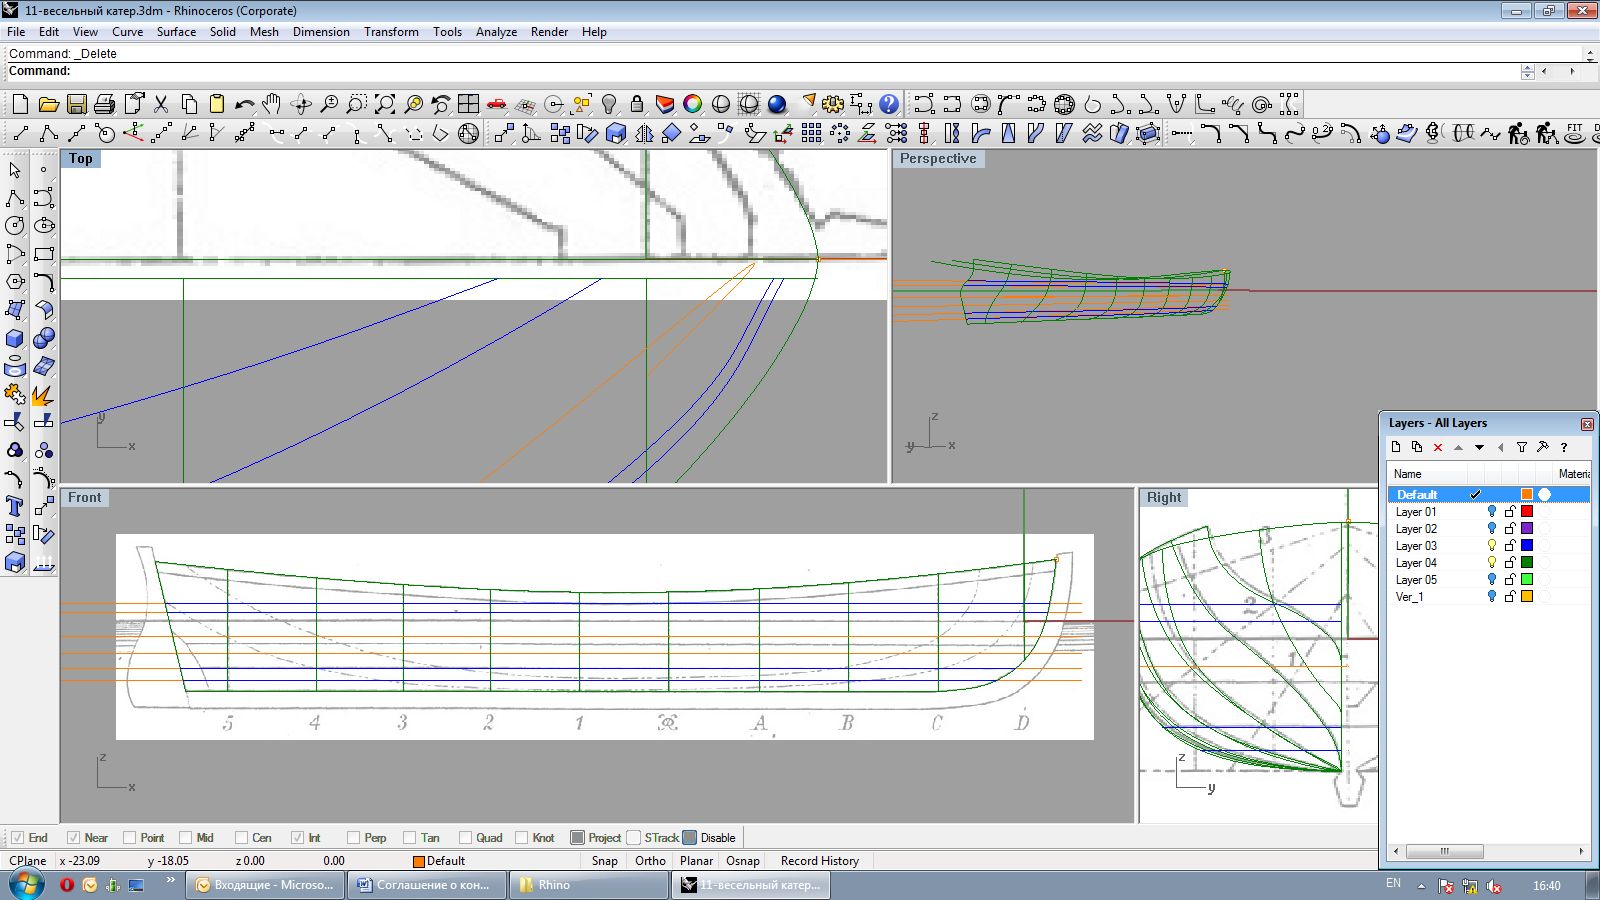The width and height of the screenshot is (1600, 900).
Task: Open layer filter funnel options
Action: point(1521,447)
